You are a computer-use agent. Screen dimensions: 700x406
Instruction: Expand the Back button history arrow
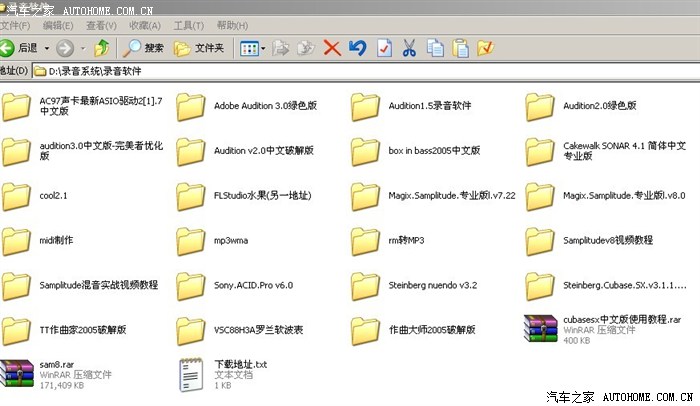[x=47, y=47]
